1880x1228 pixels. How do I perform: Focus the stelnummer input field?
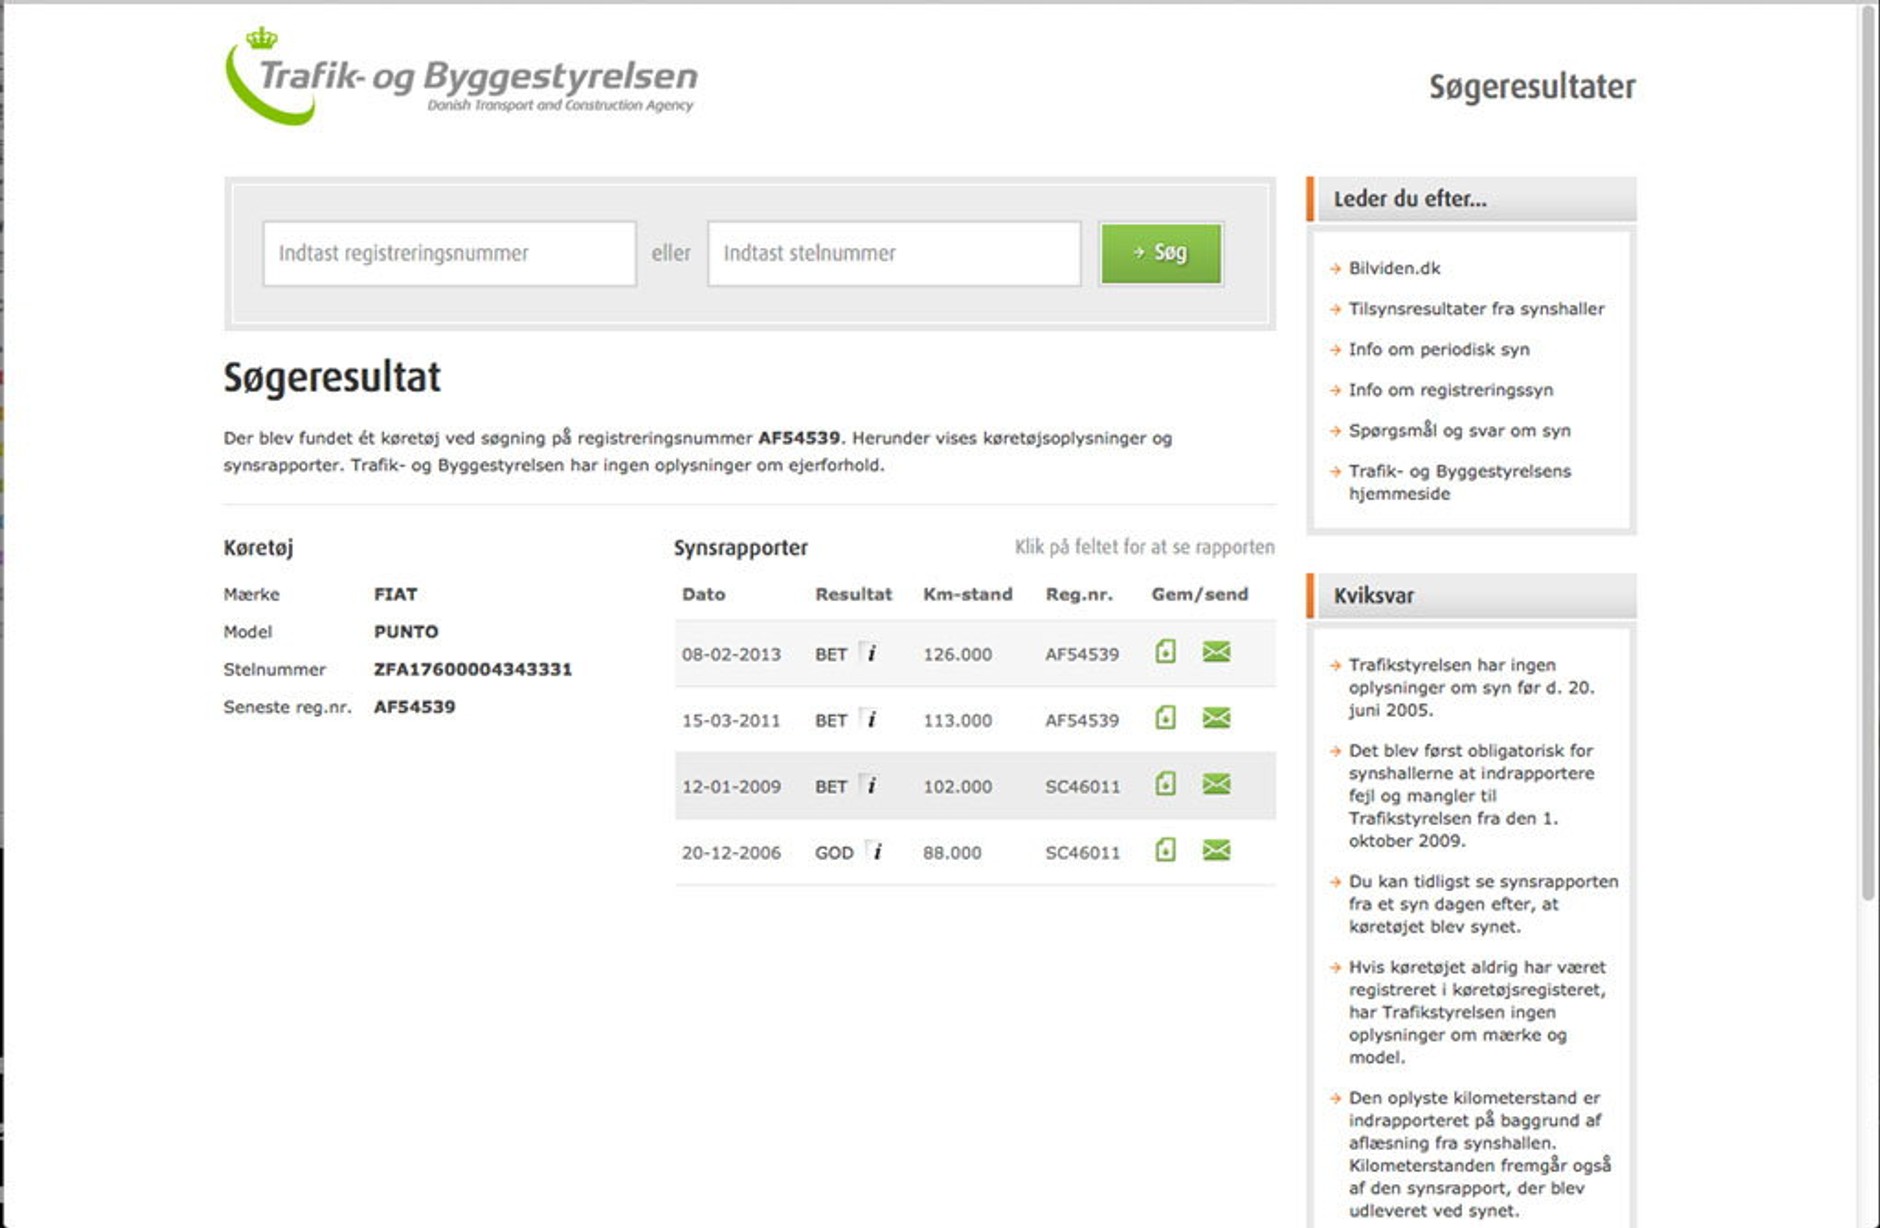click(893, 254)
